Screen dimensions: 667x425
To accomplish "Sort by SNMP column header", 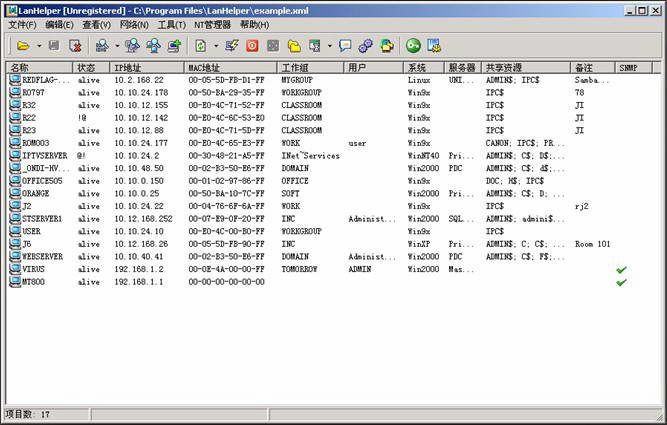I will tap(633, 68).
